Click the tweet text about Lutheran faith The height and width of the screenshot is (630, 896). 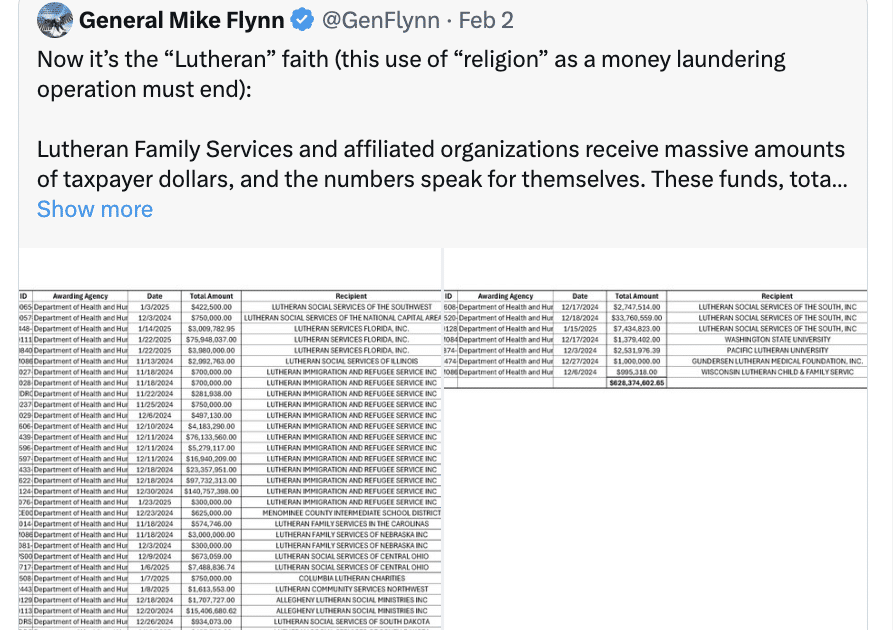tap(411, 74)
